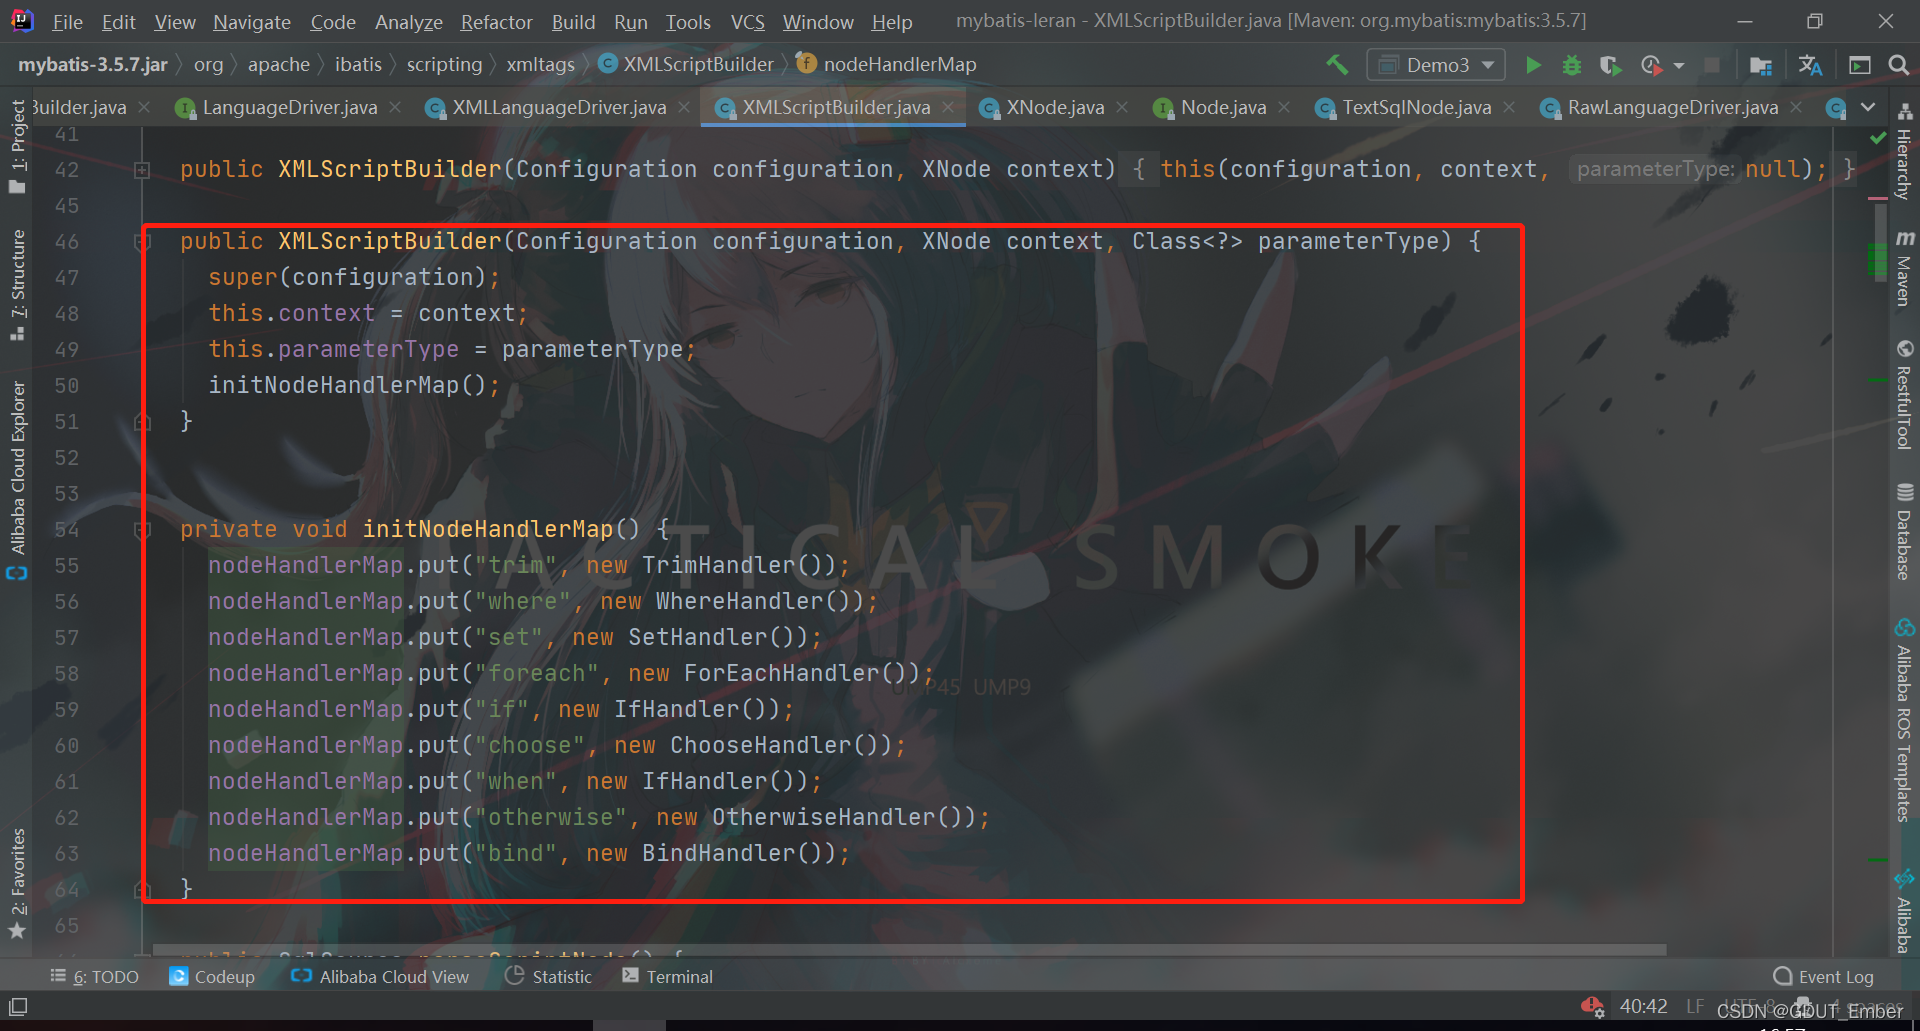Toggle the Database tool window
This screenshot has height=1031, width=1920.
[x=1904, y=532]
